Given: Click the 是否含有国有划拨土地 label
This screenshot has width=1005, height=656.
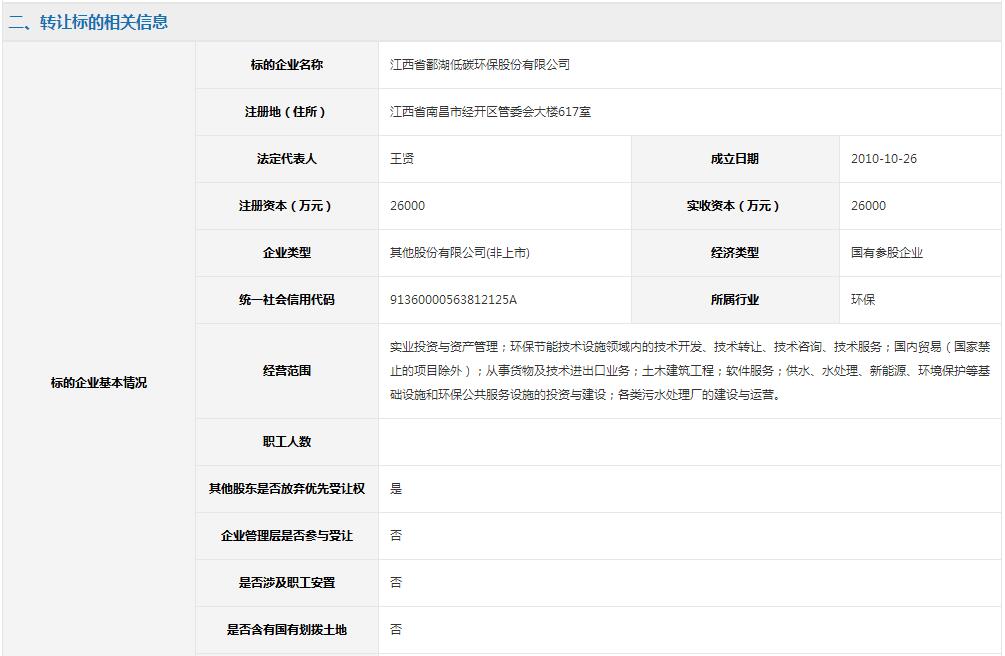Looking at the screenshot, I should [287, 630].
